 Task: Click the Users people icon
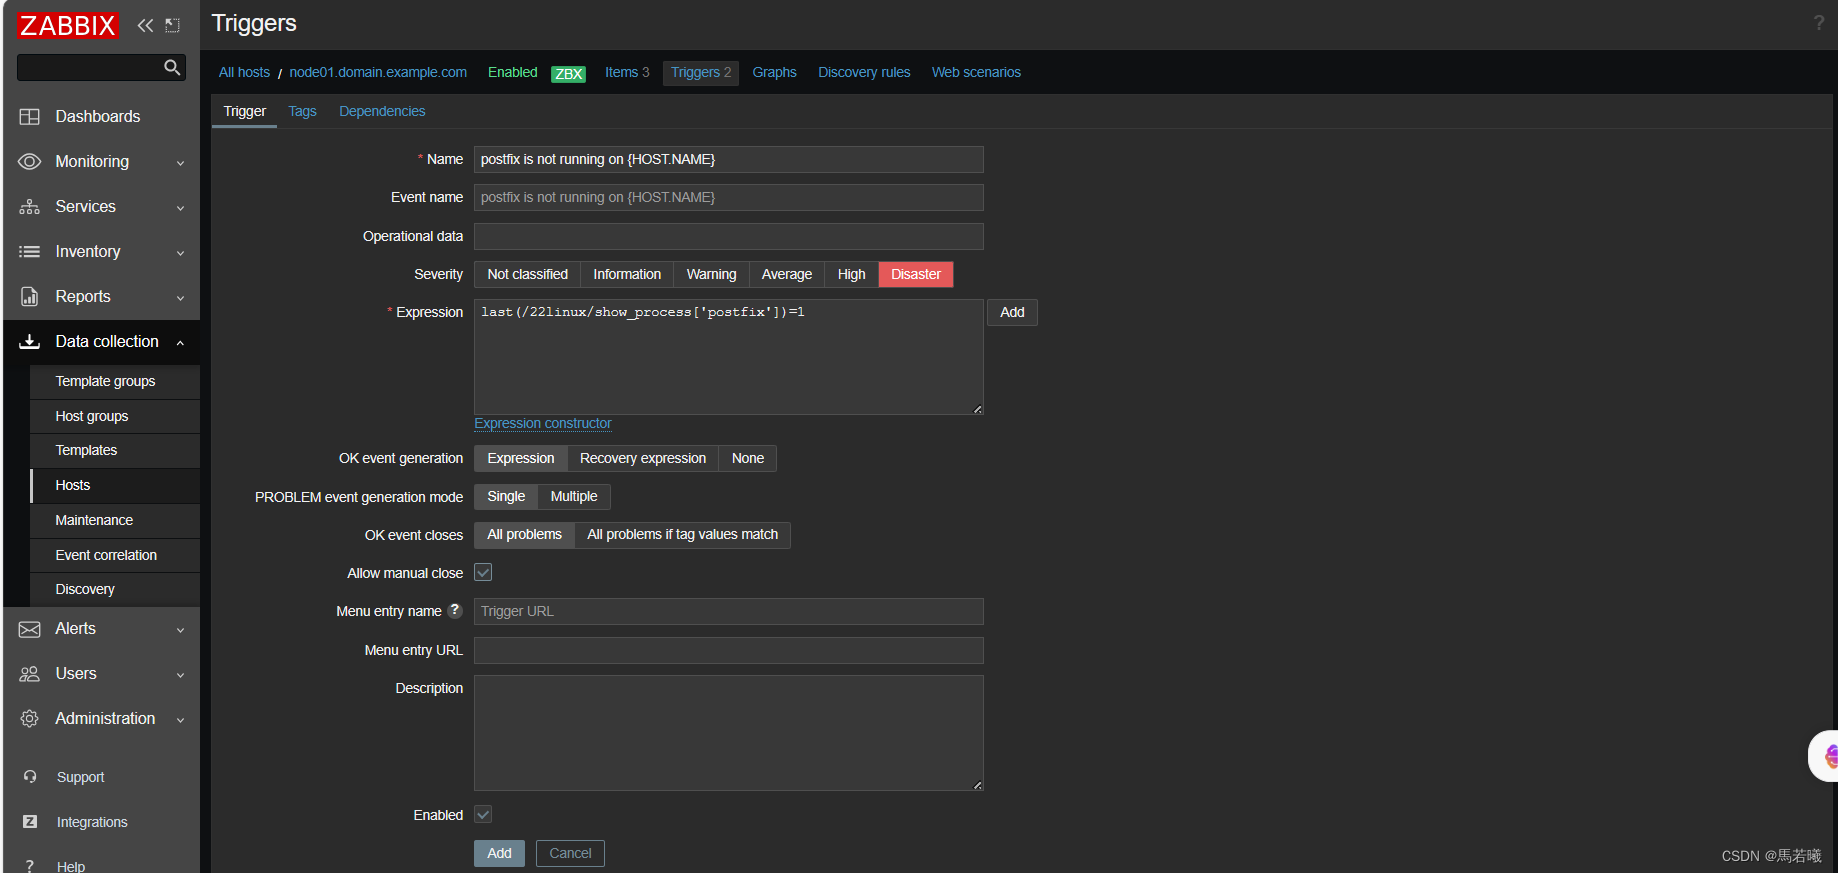click(x=30, y=674)
